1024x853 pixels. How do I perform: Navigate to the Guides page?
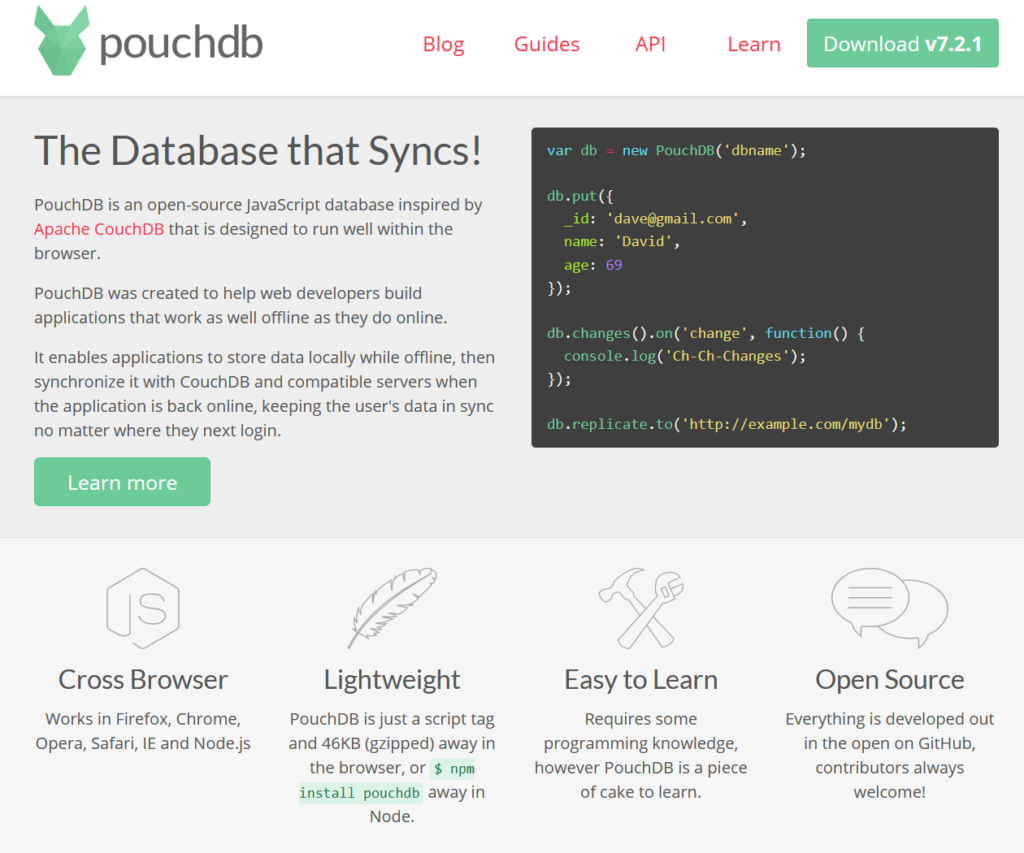(x=546, y=44)
